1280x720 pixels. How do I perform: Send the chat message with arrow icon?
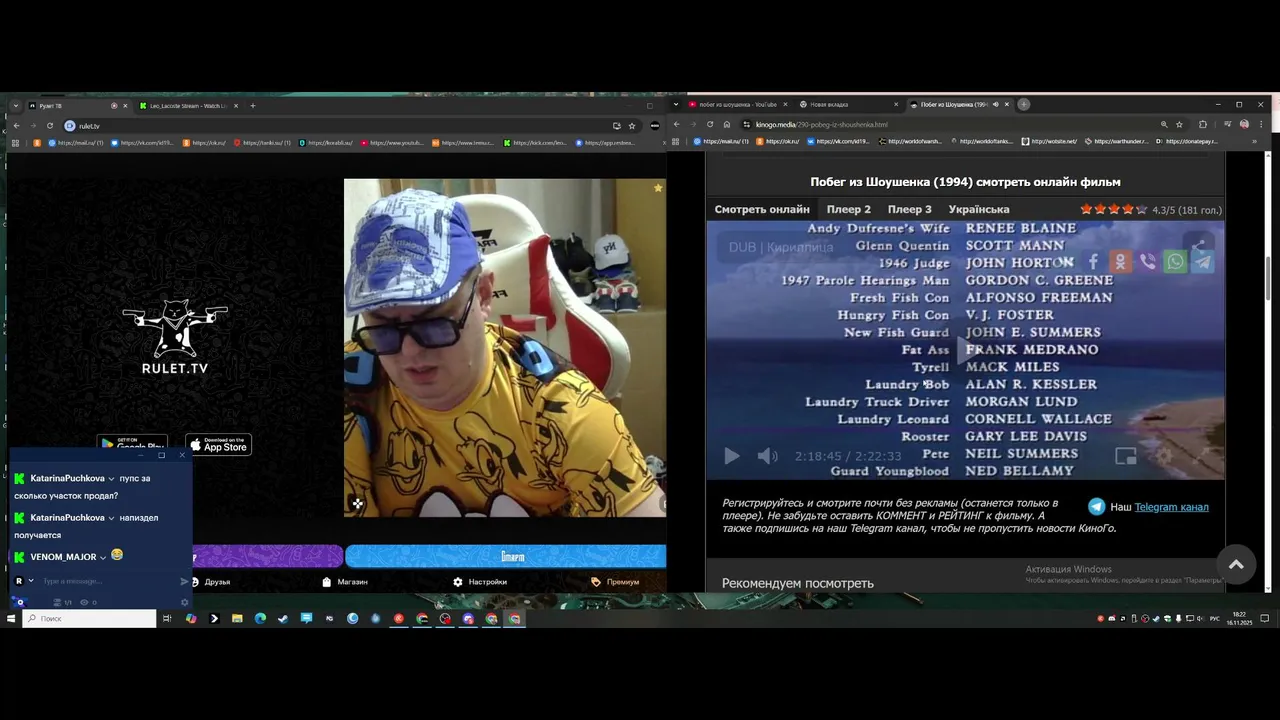(x=184, y=581)
